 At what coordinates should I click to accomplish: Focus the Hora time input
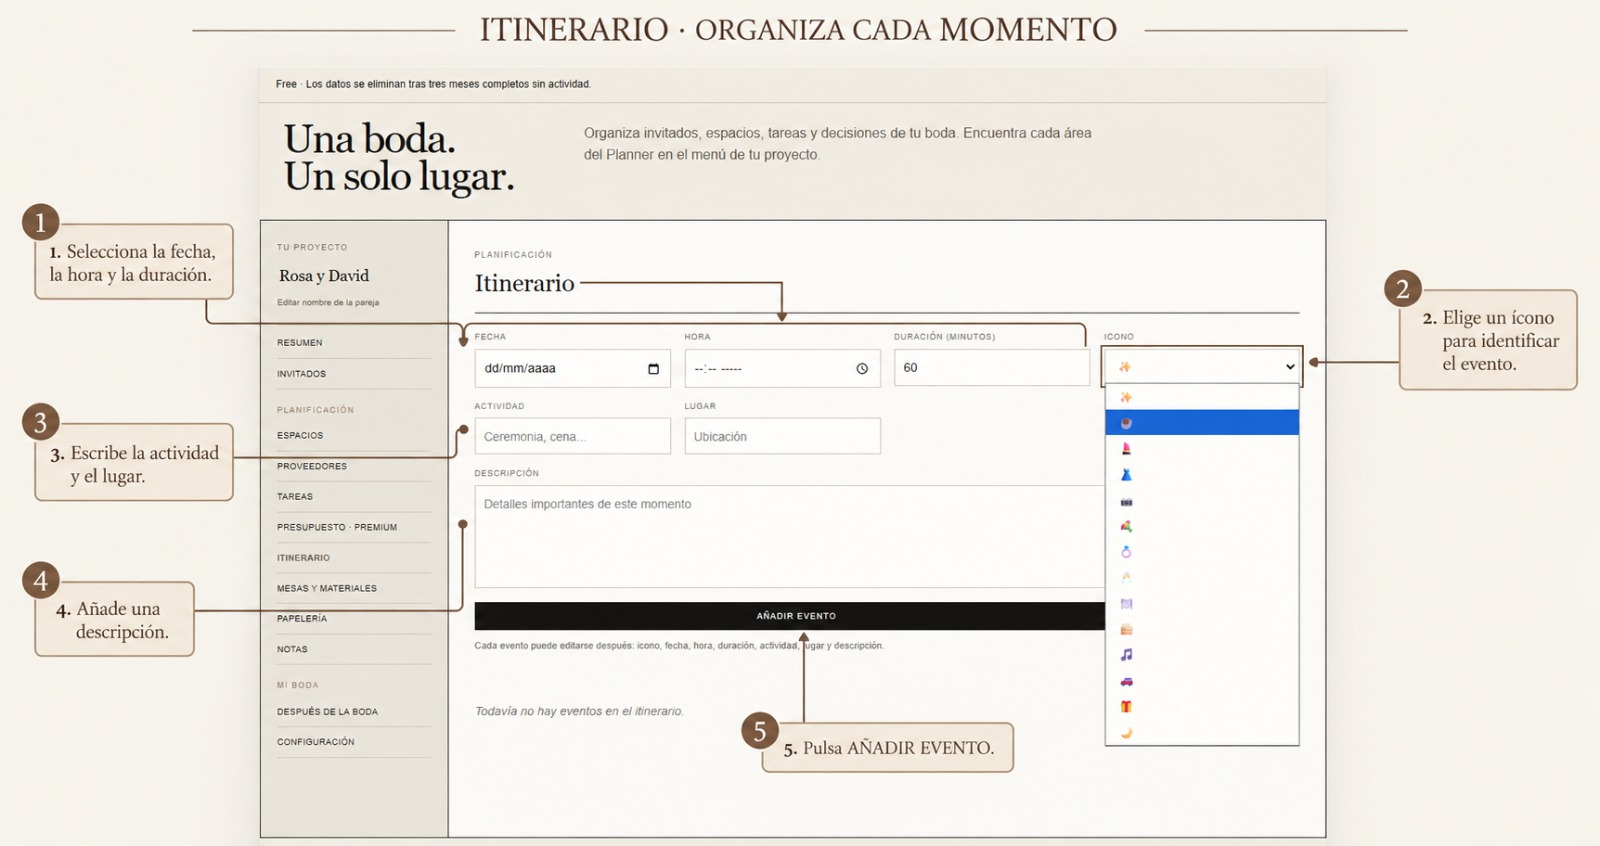click(783, 368)
